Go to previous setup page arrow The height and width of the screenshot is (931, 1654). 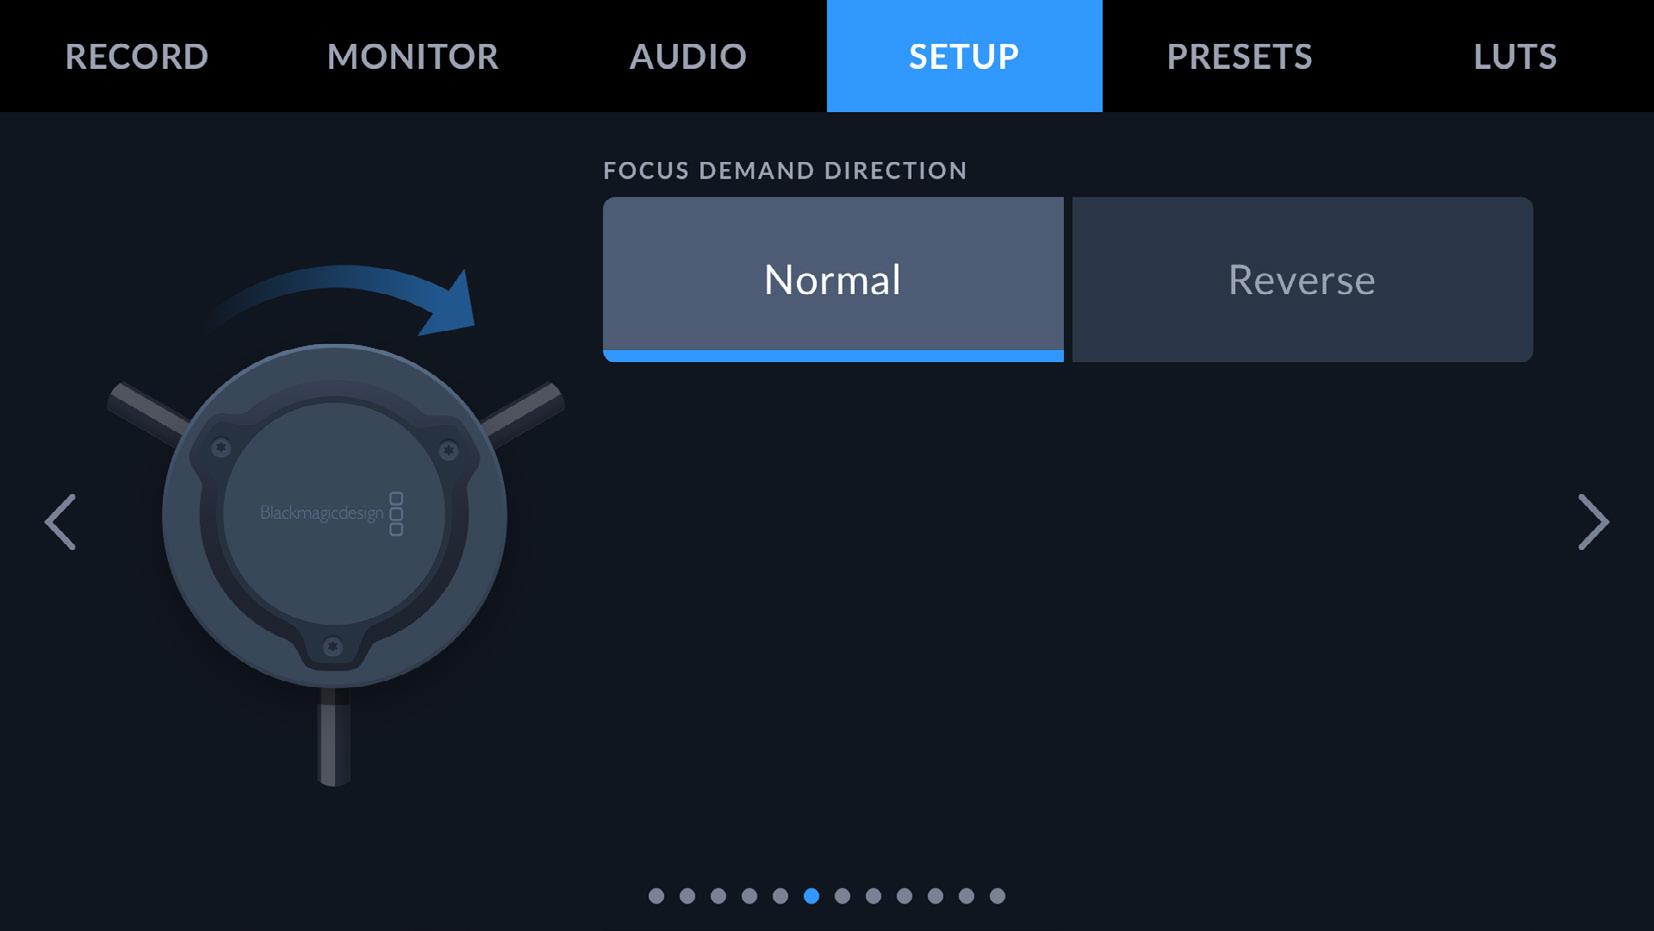[x=60, y=521]
